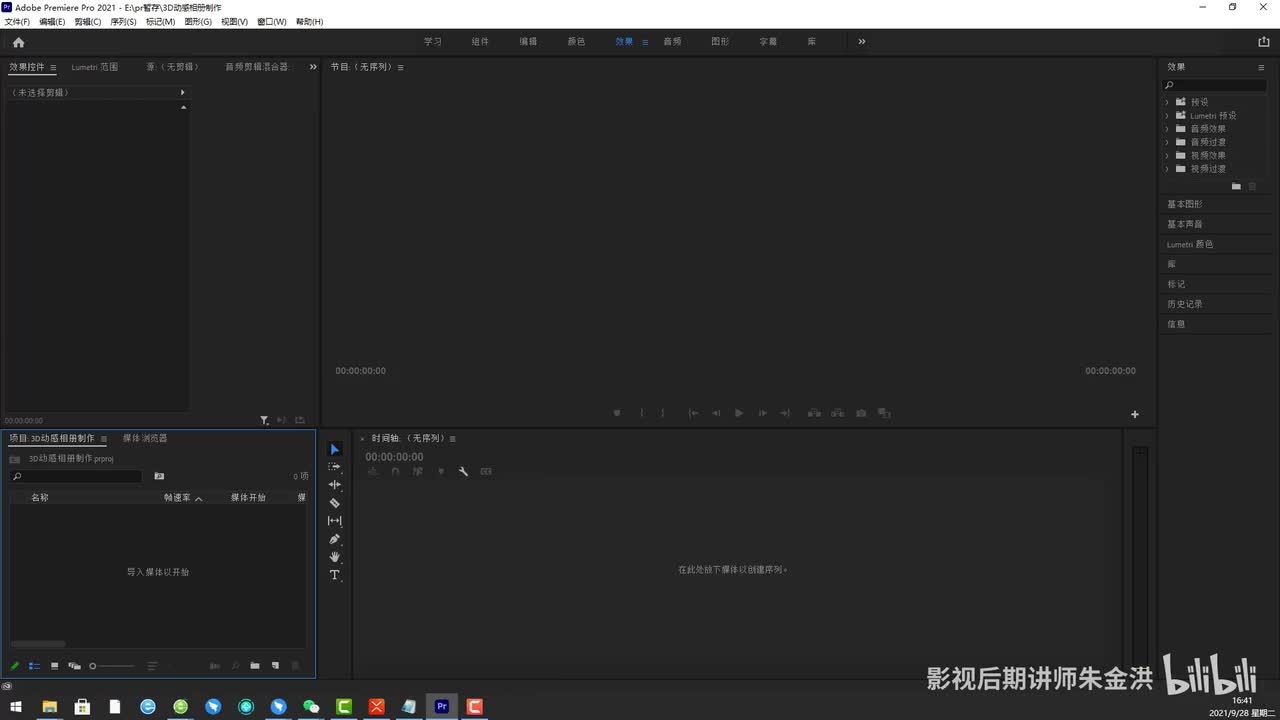Viewport: 1280px width, 720px height.
Task: Select the Hand tool
Action: coord(335,557)
